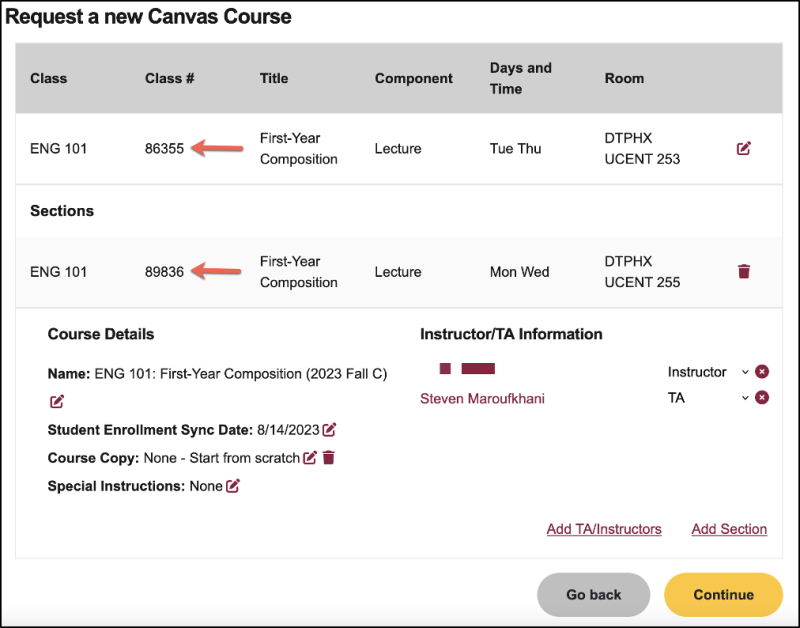Open Steven Maroufkhani's name link
The image size is (800, 628).
(482, 398)
